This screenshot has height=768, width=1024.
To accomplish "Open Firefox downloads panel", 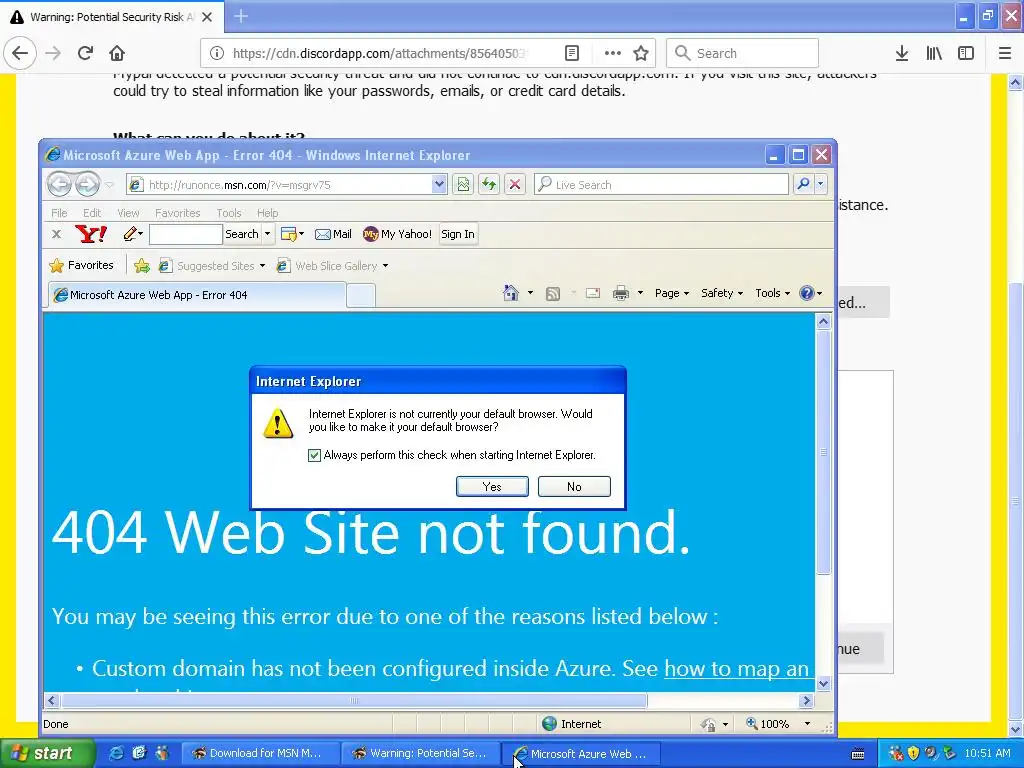I will coord(902,54).
